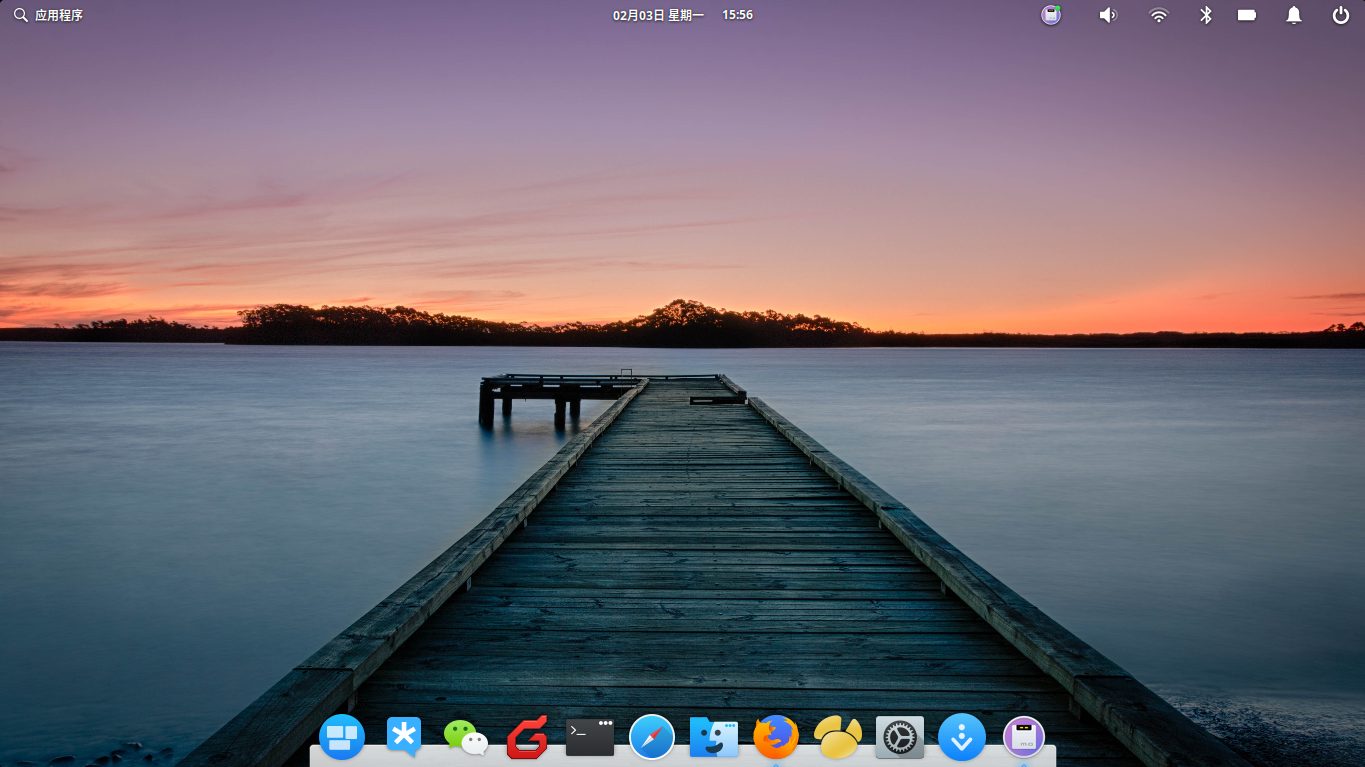Open the 应用程序 applications menu

(48, 15)
